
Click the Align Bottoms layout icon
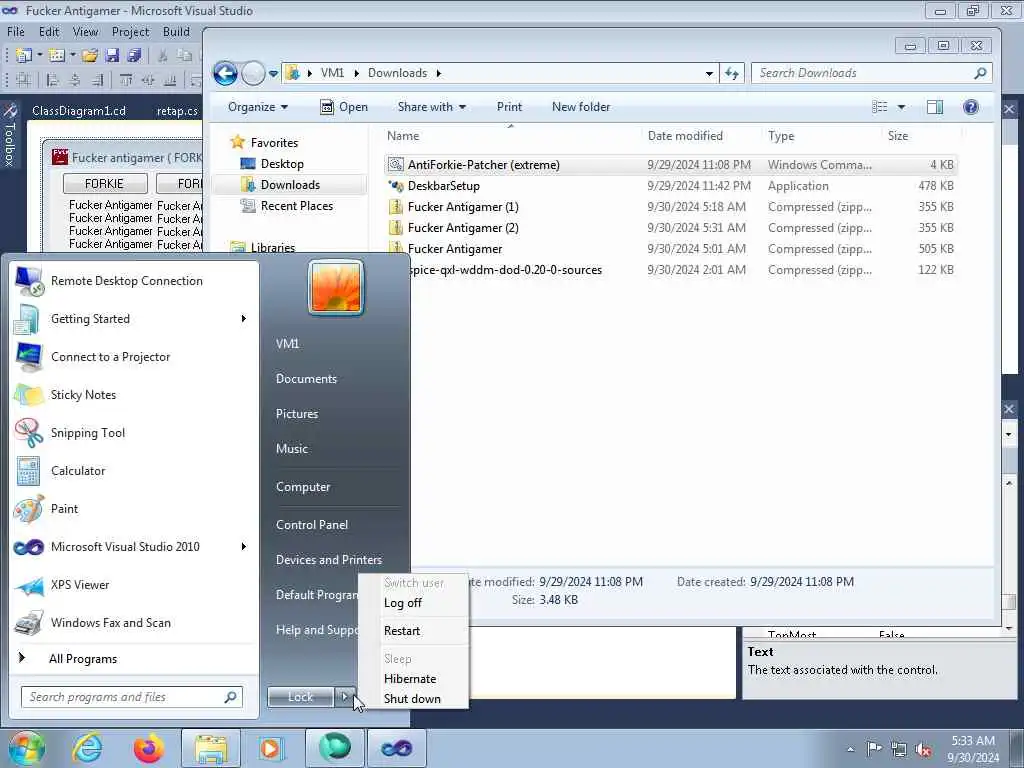click(170, 80)
